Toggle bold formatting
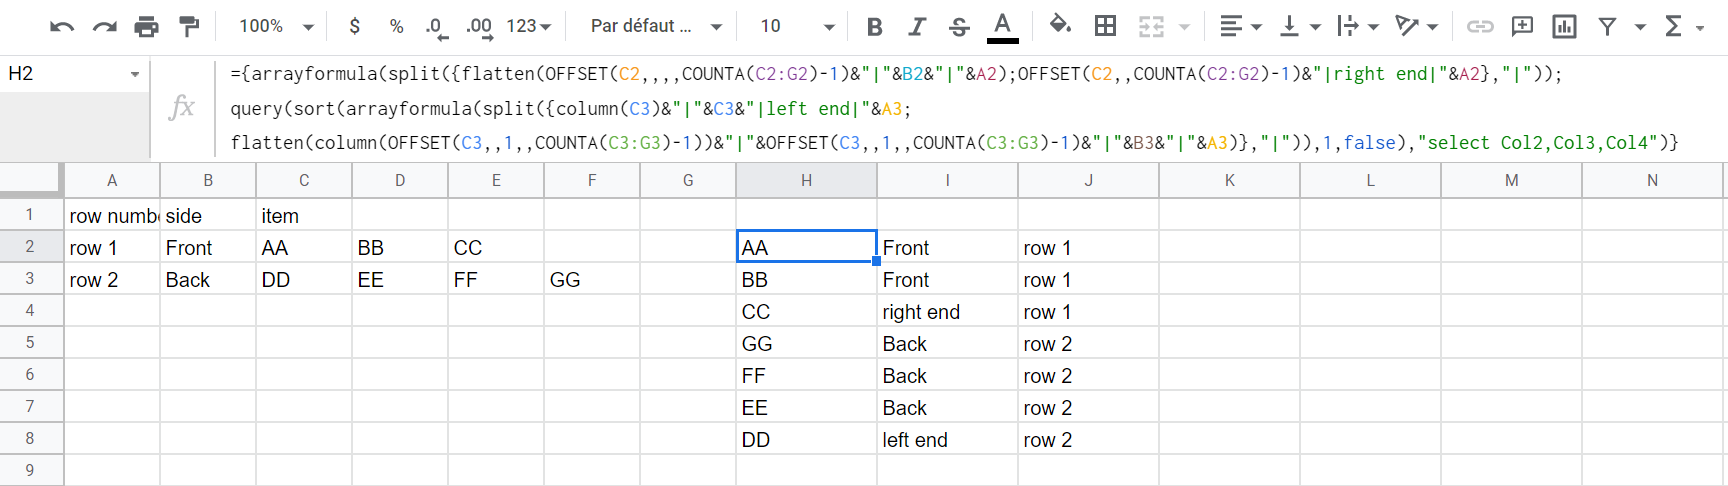 (x=874, y=27)
